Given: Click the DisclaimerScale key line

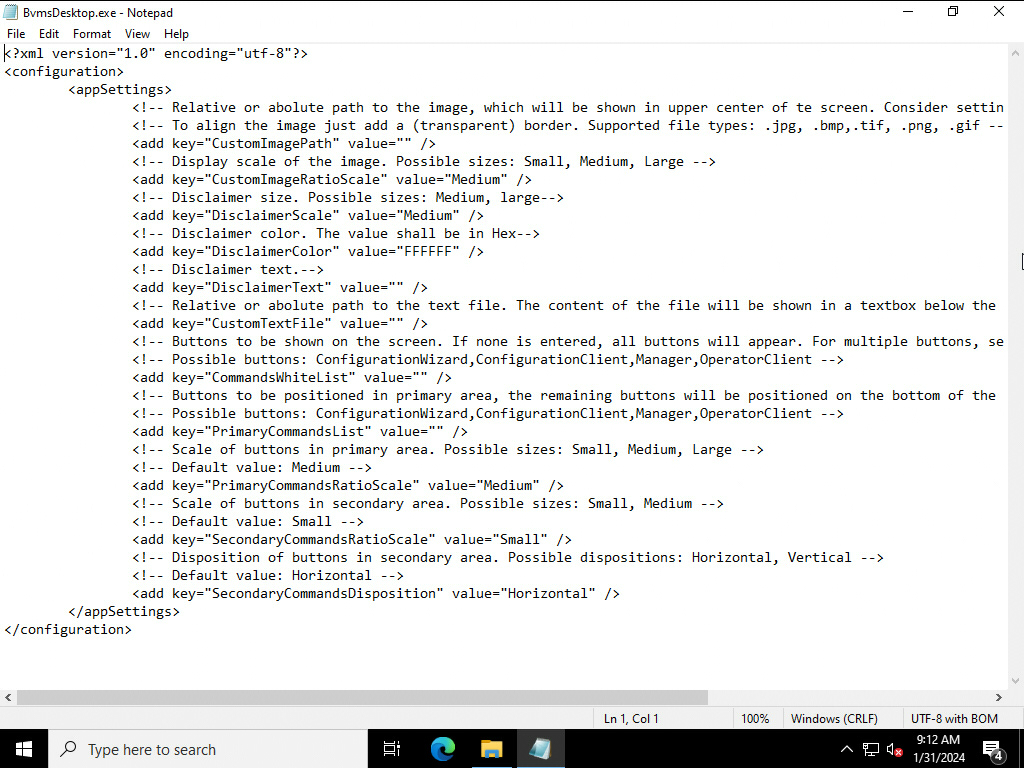Looking at the screenshot, I should point(308,215).
